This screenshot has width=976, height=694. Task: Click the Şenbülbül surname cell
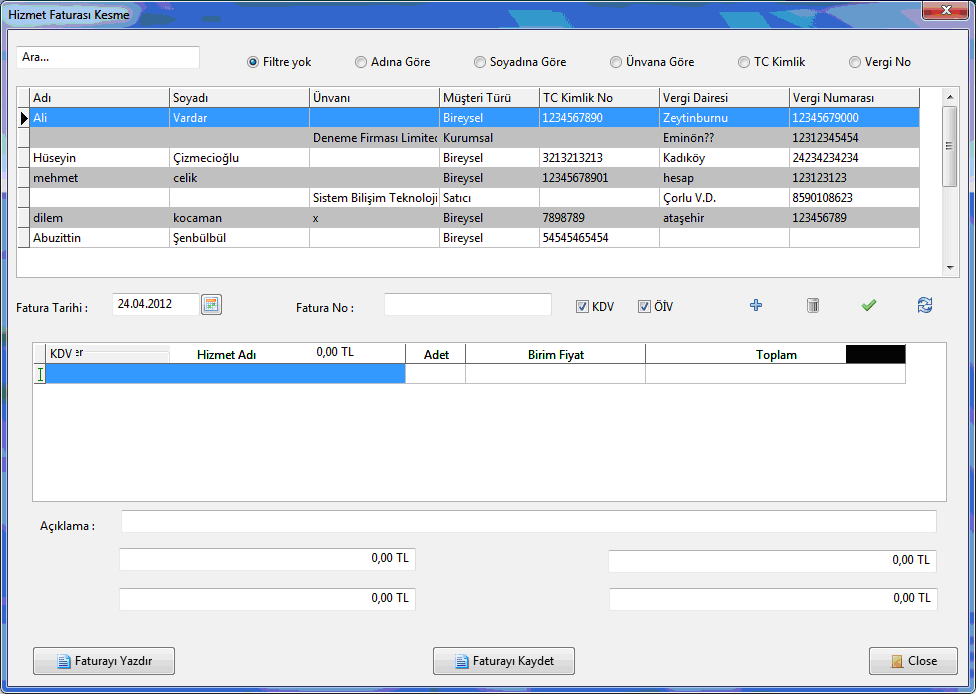(x=240, y=237)
